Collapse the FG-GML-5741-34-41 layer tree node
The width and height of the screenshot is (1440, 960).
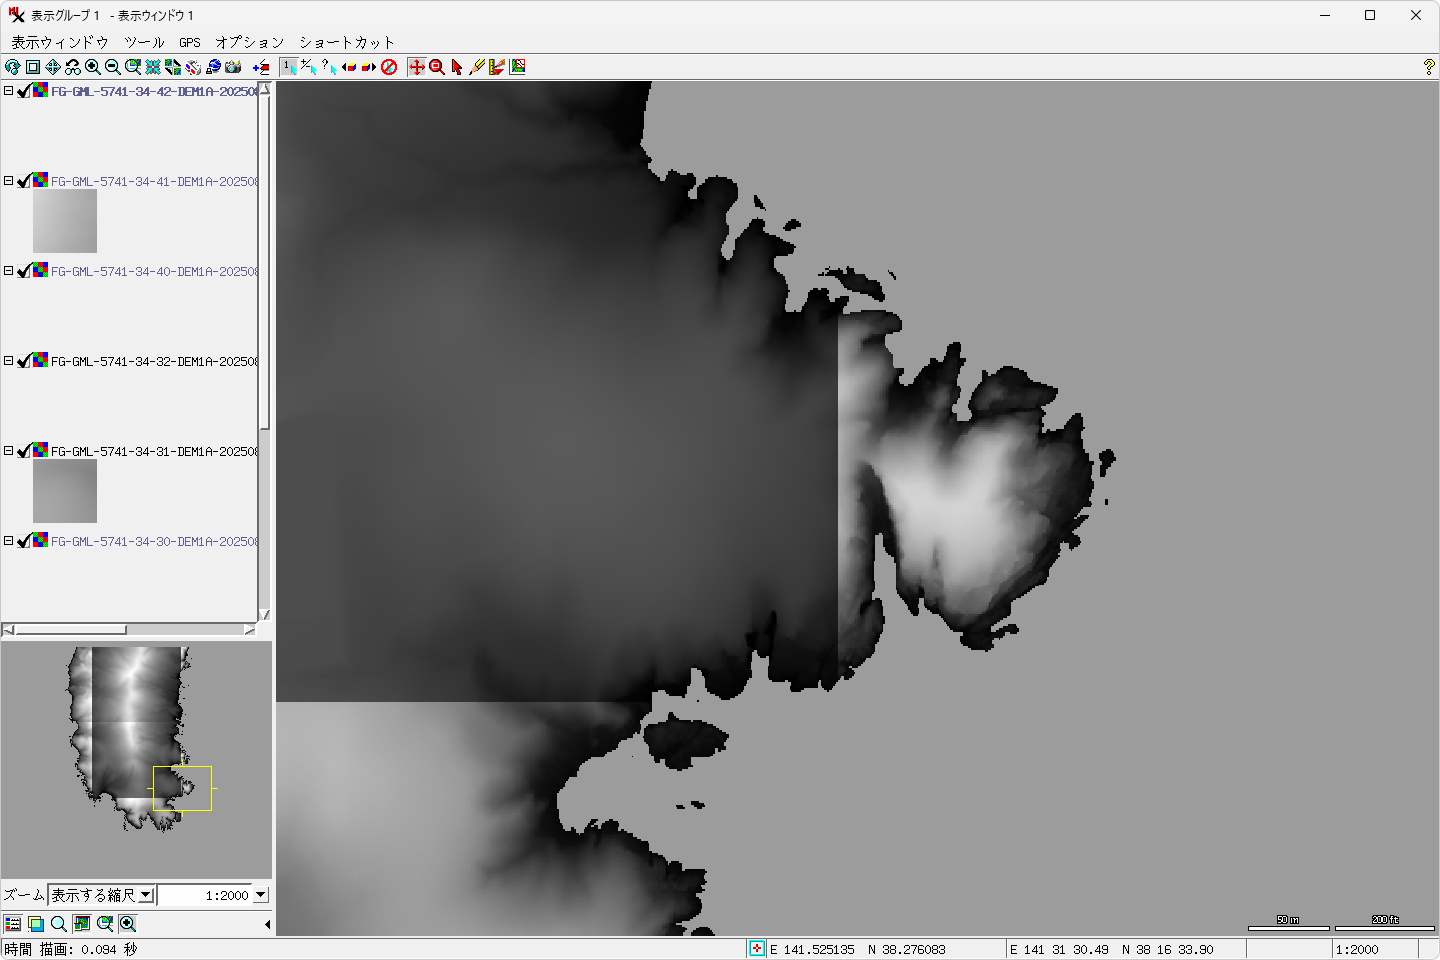coord(8,181)
